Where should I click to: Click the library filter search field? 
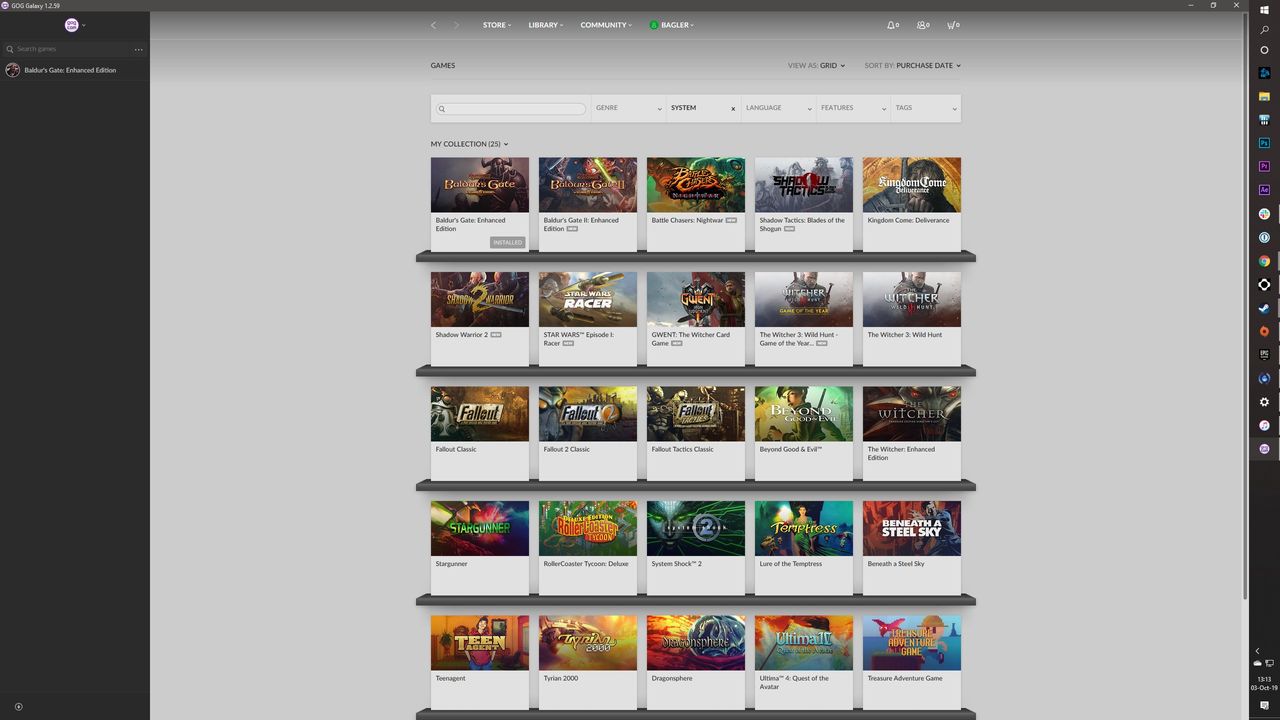[512, 109]
